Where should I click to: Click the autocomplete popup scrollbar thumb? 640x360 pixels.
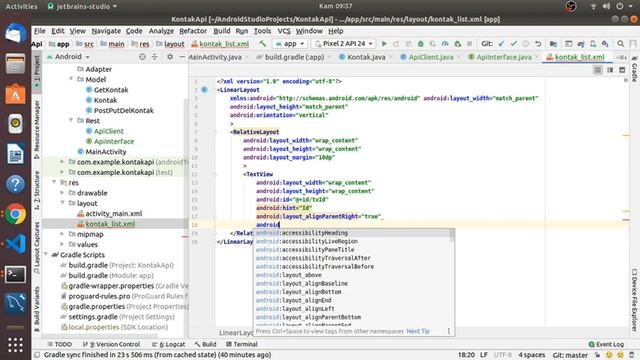pyautogui.click(x=452, y=235)
